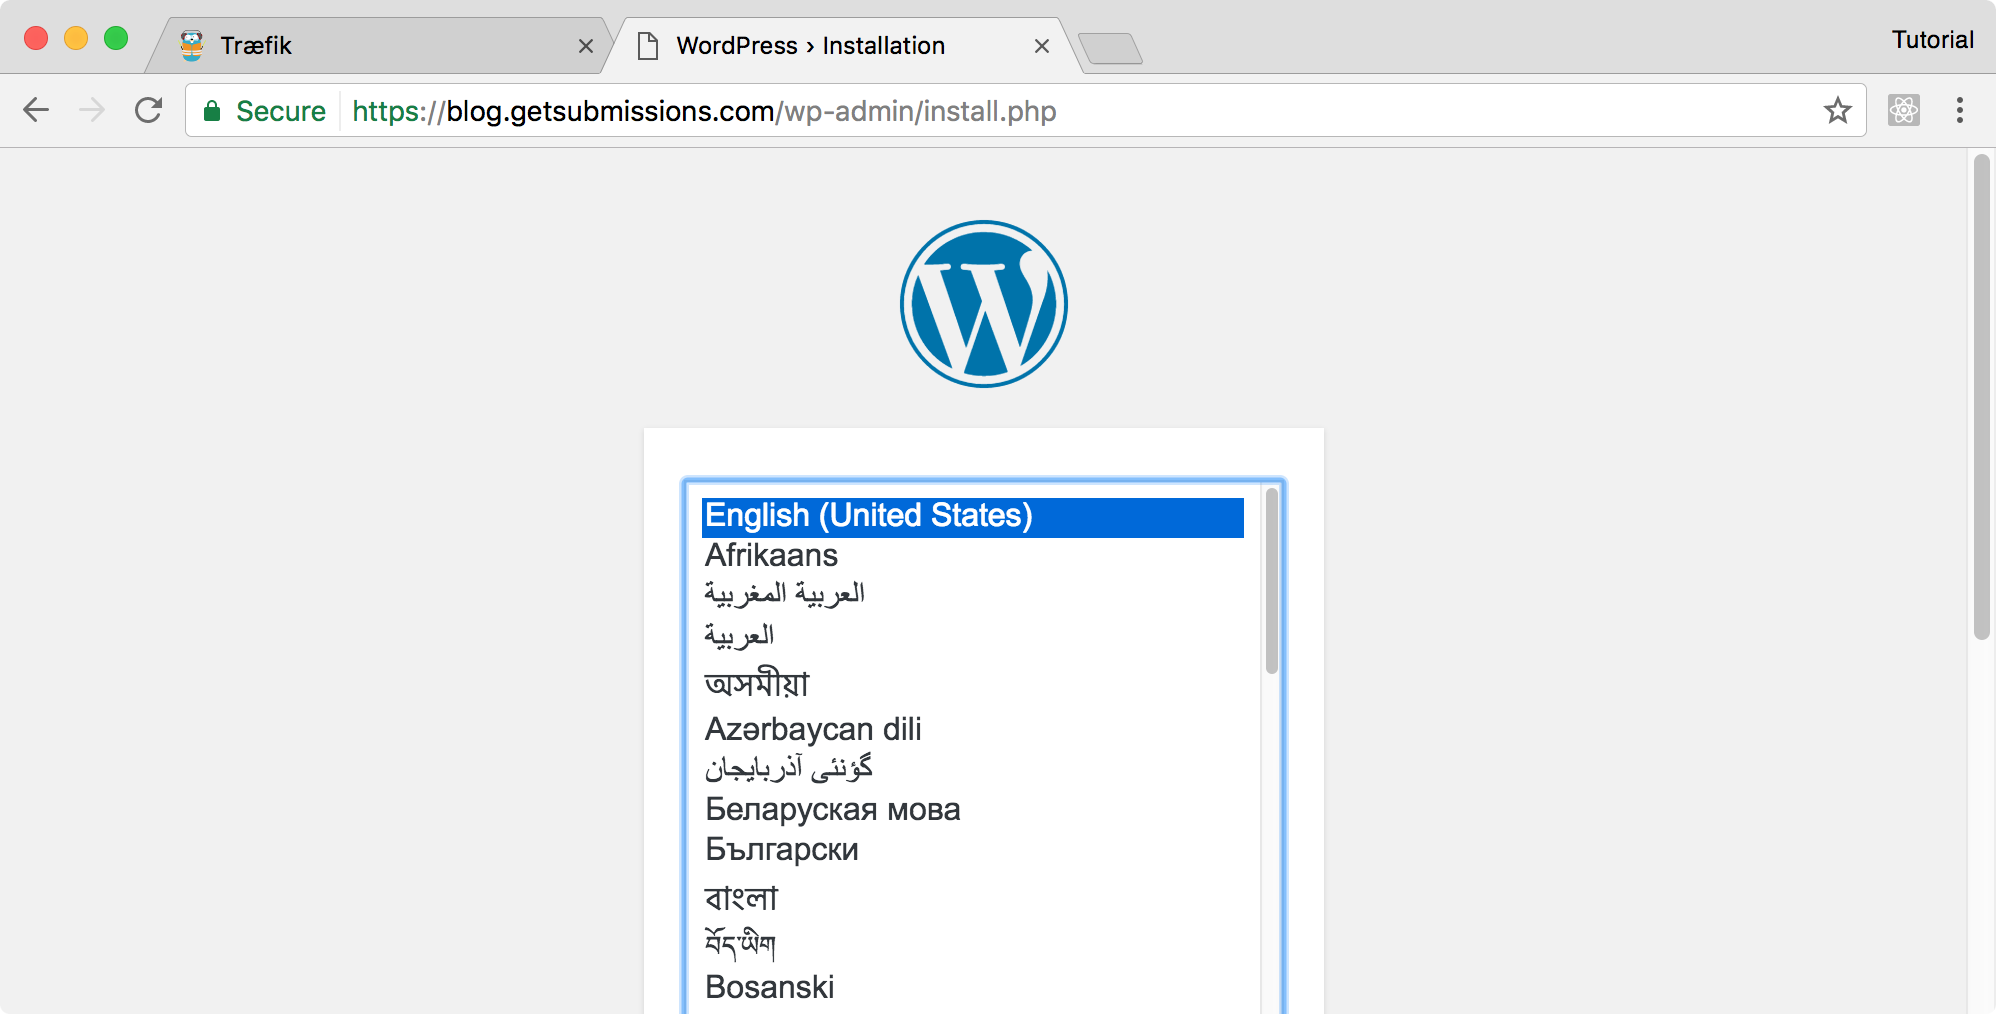Click the page vertical scrollbar thumb
This screenshot has height=1014, width=1996.
(1982, 397)
